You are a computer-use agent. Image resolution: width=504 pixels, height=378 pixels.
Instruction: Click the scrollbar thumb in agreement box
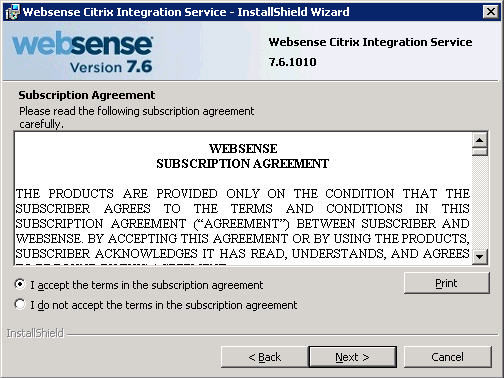pyautogui.click(x=480, y=152)
